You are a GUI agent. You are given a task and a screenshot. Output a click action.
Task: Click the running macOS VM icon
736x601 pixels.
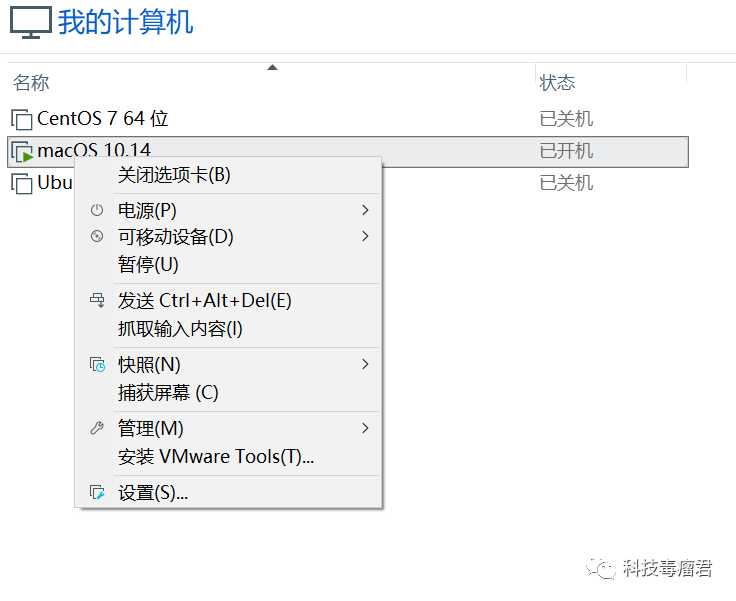(21, 152)
